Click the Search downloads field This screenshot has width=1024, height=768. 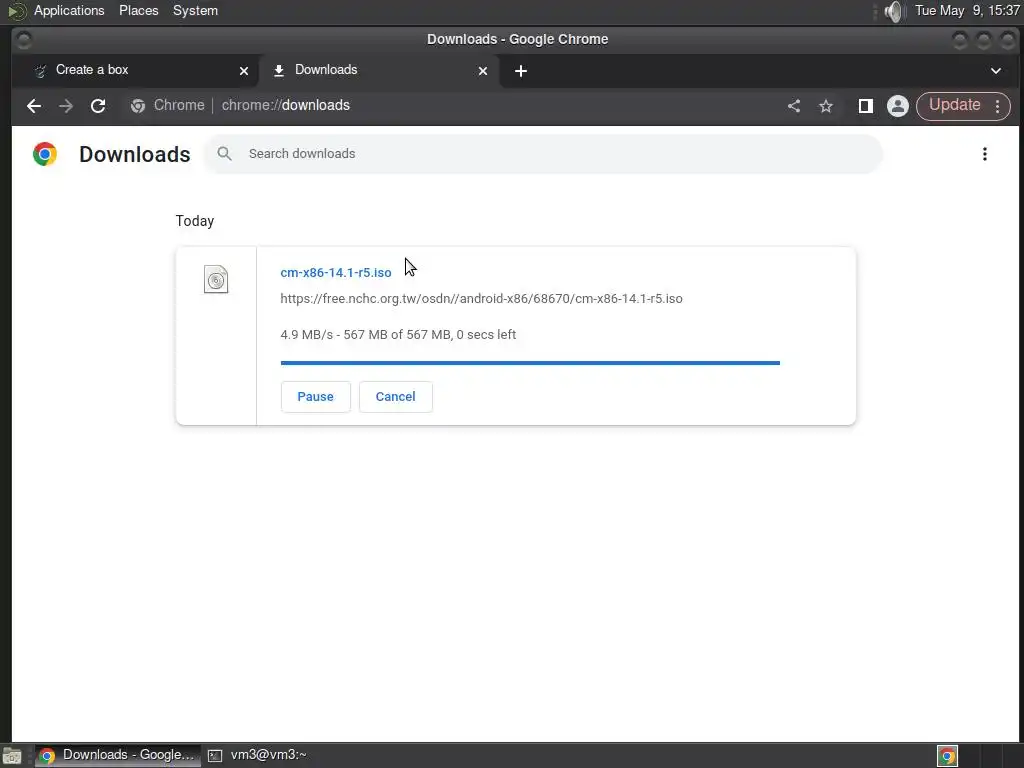(x=543, y=154)
